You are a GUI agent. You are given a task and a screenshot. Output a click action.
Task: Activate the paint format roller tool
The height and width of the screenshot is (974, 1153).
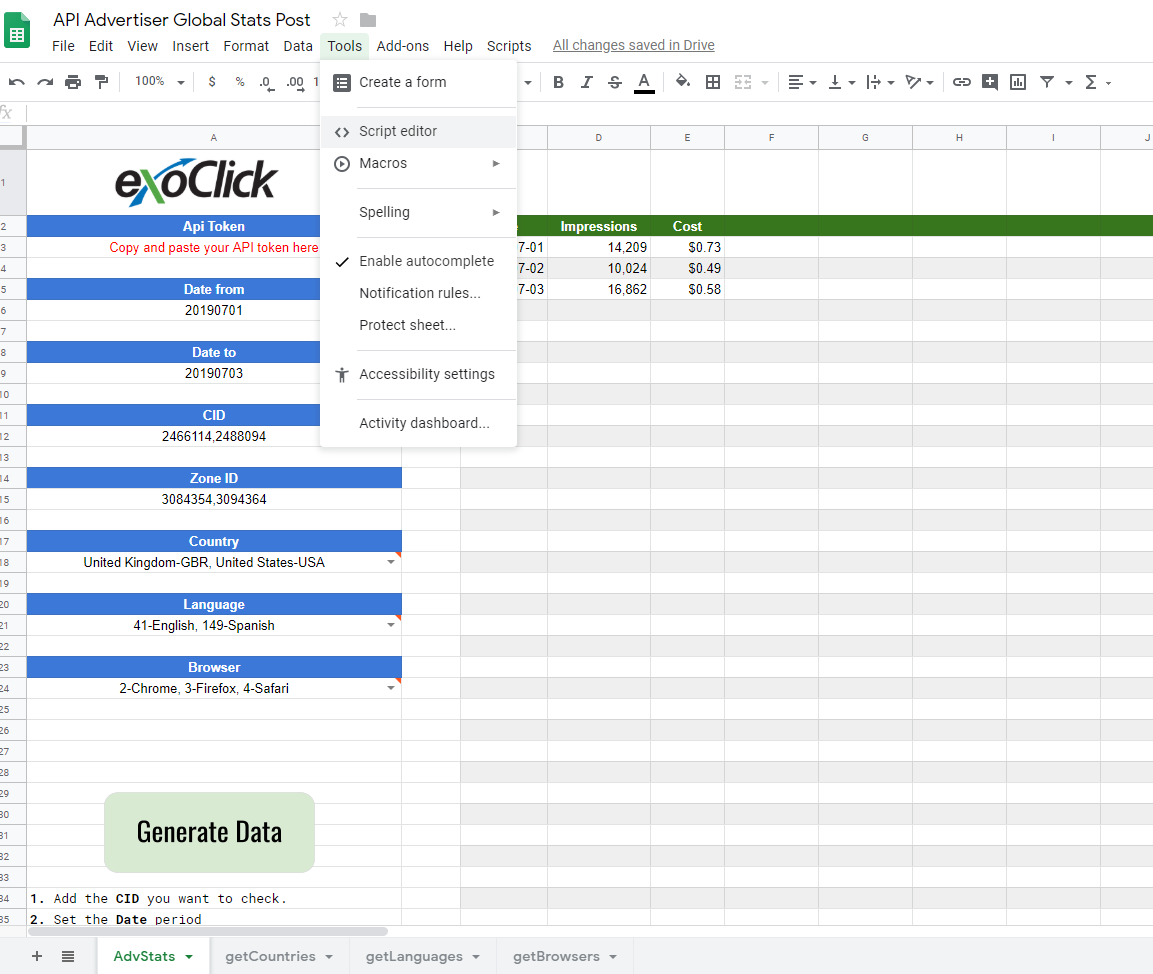pos(101,82)
